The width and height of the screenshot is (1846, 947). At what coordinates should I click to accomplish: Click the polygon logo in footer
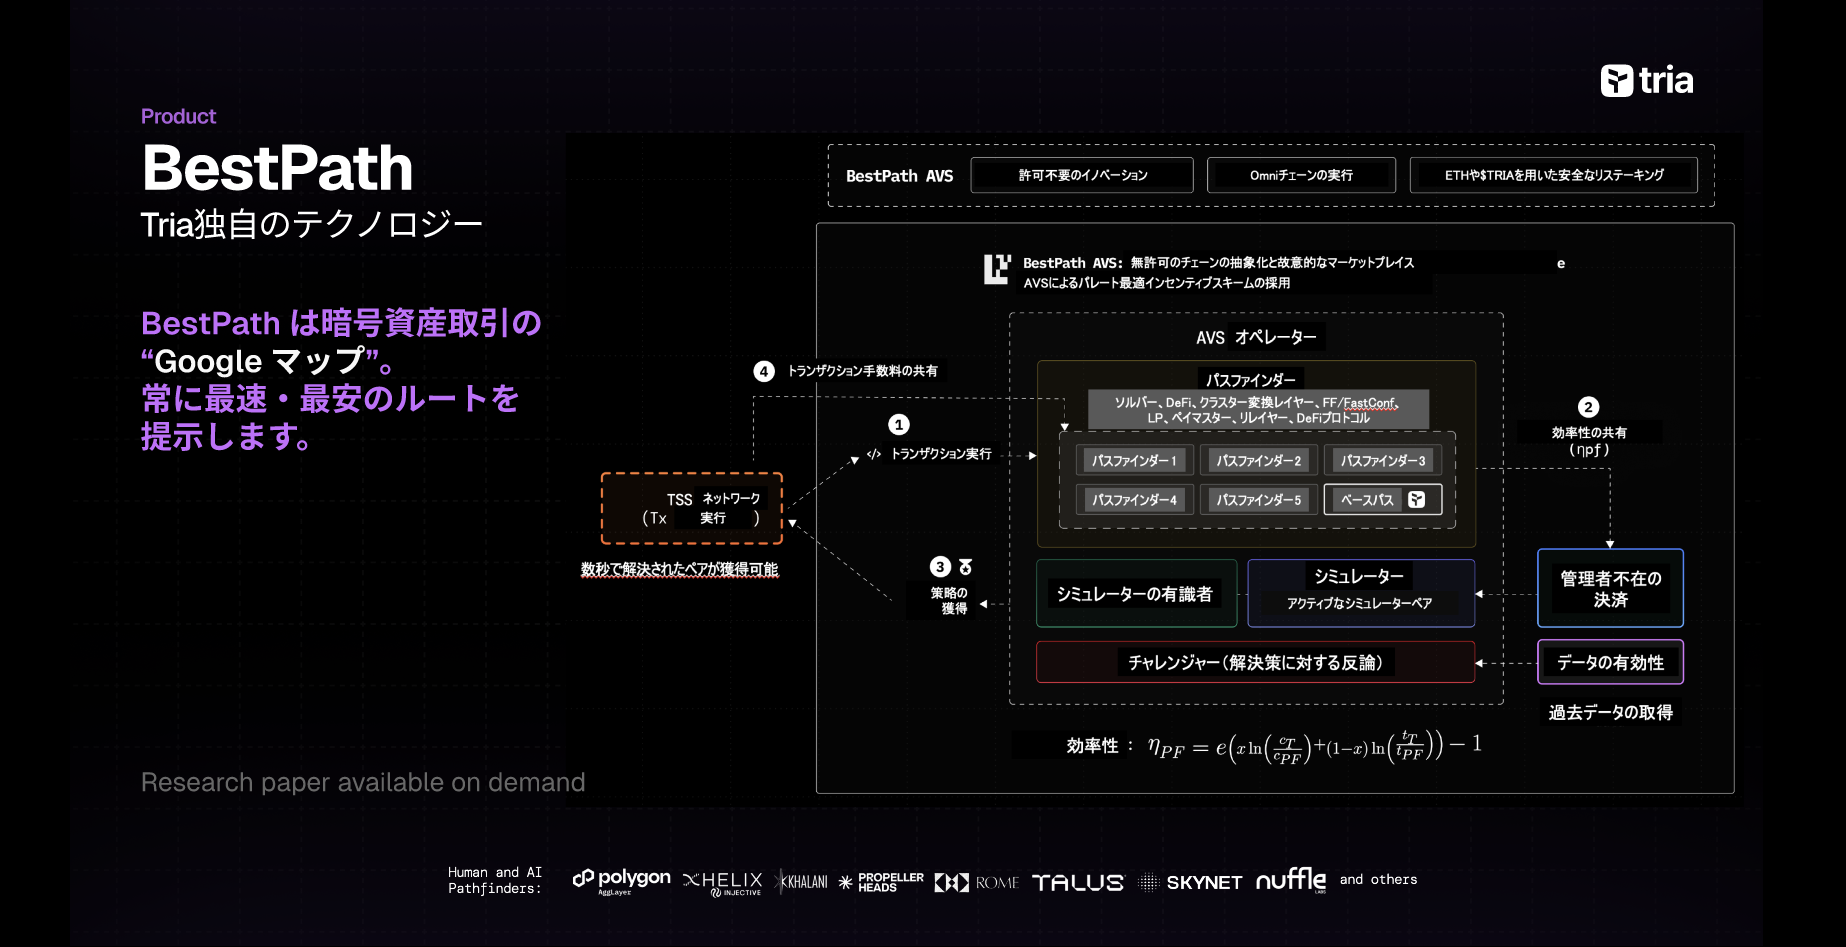(x=621, y=880)
